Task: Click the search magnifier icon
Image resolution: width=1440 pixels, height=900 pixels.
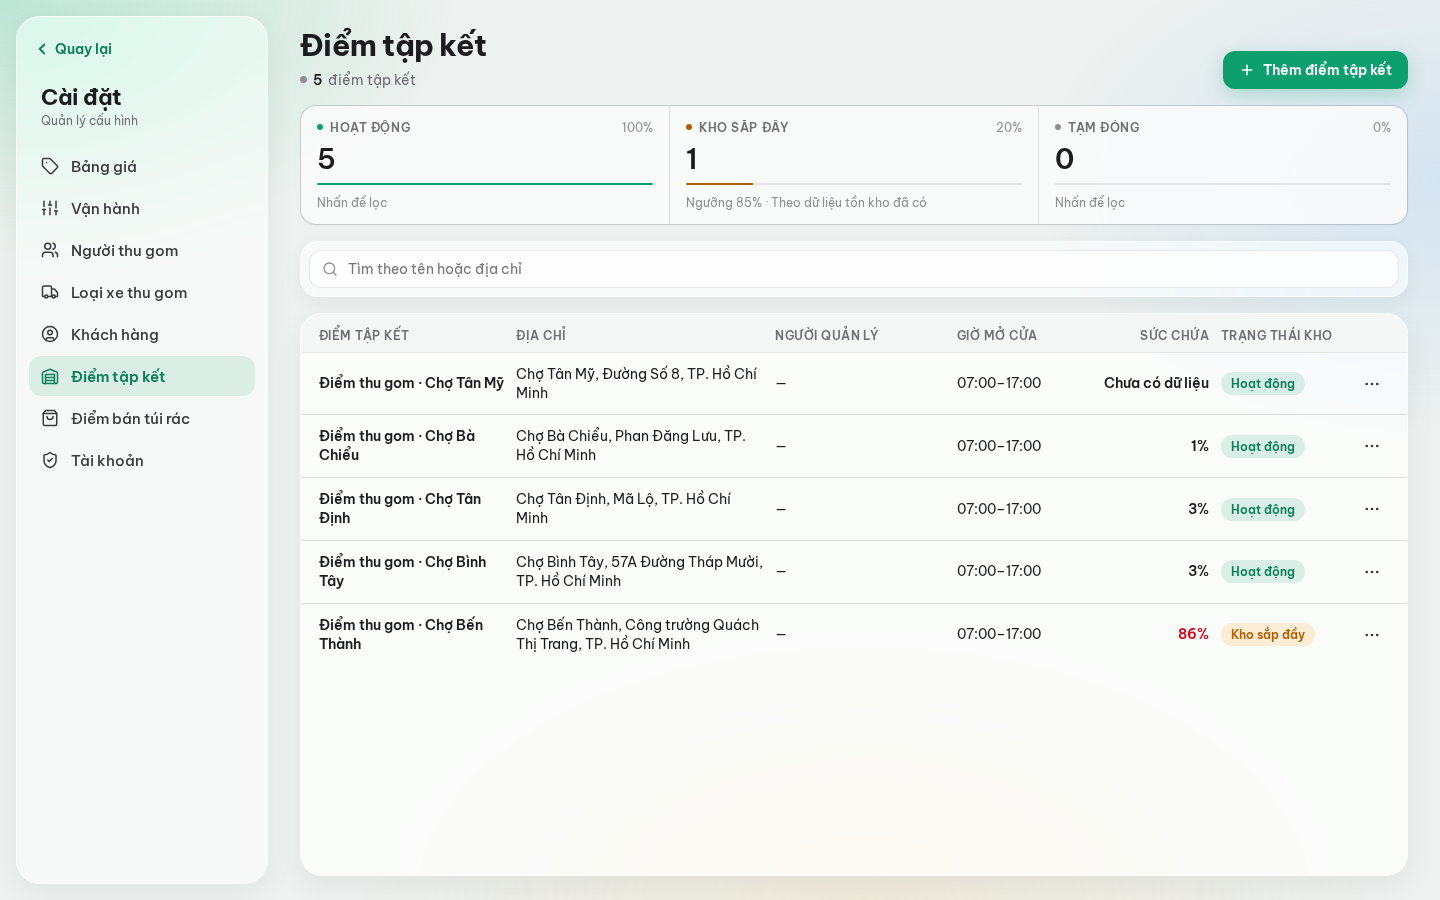Action: click(x=330, y=269)
